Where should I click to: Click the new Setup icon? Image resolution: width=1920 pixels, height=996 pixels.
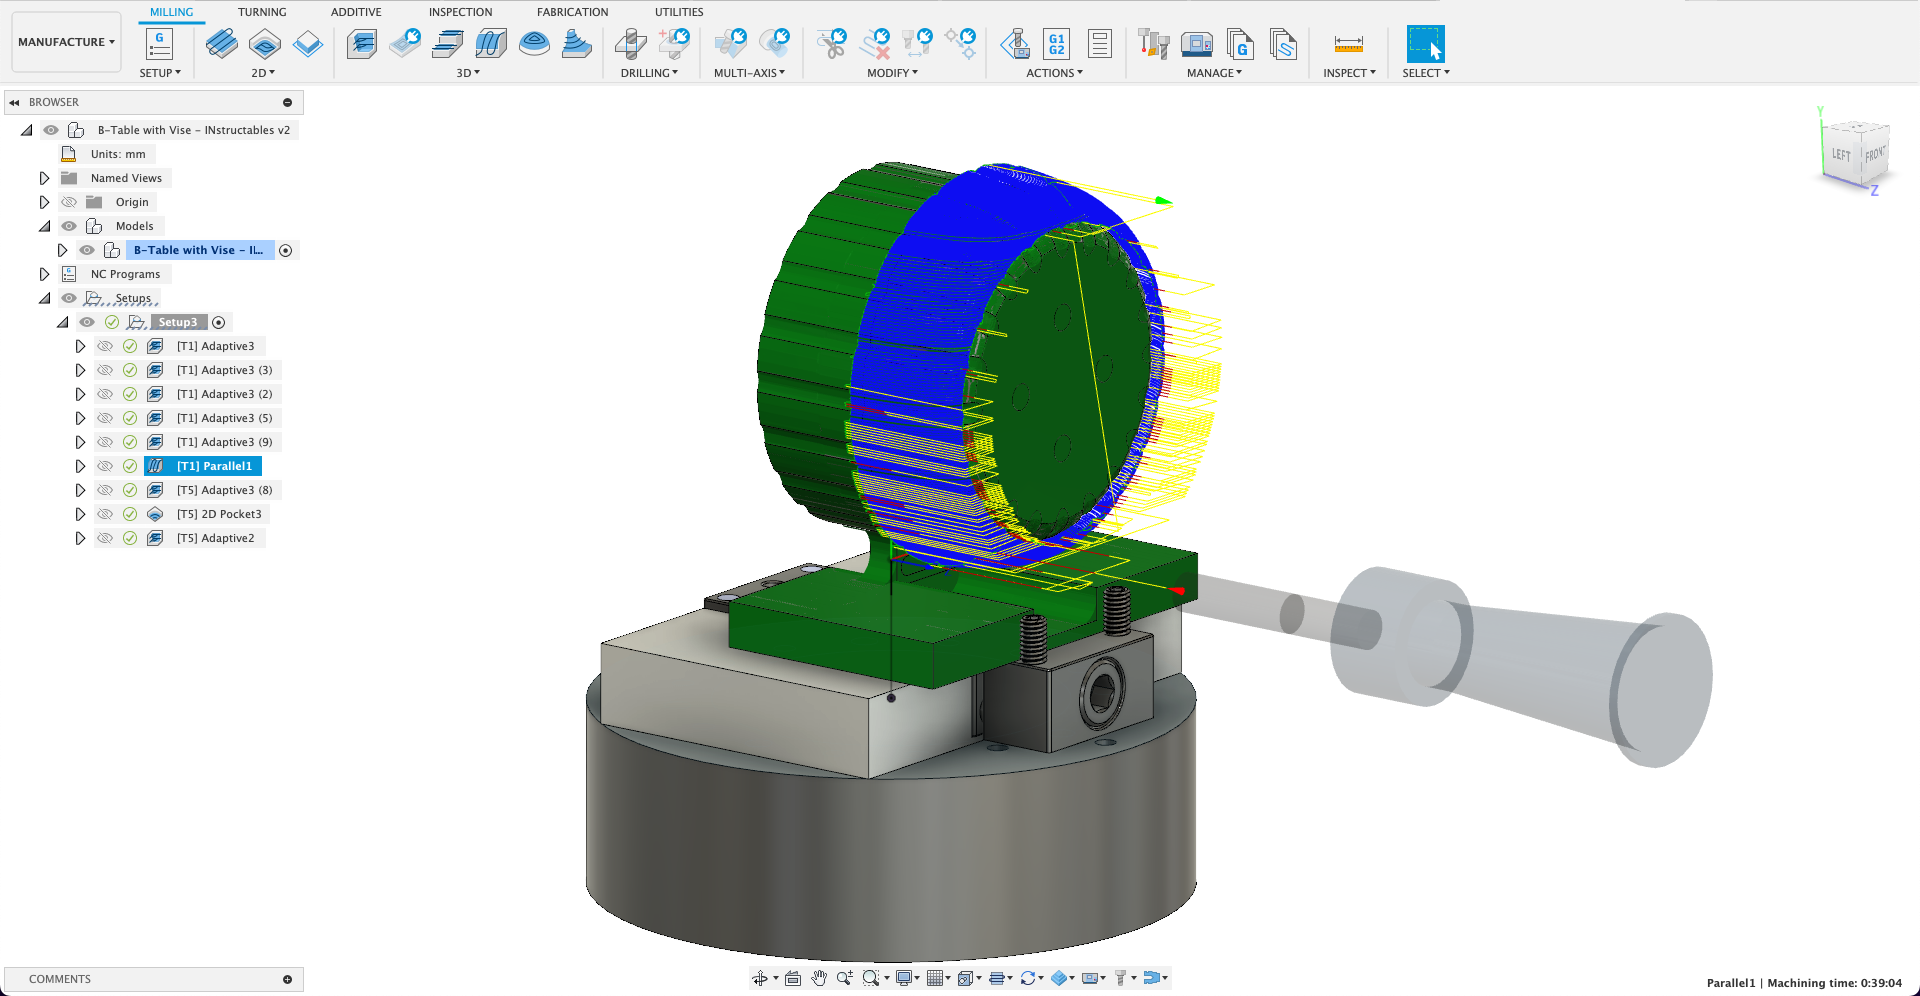click(159, 44)
